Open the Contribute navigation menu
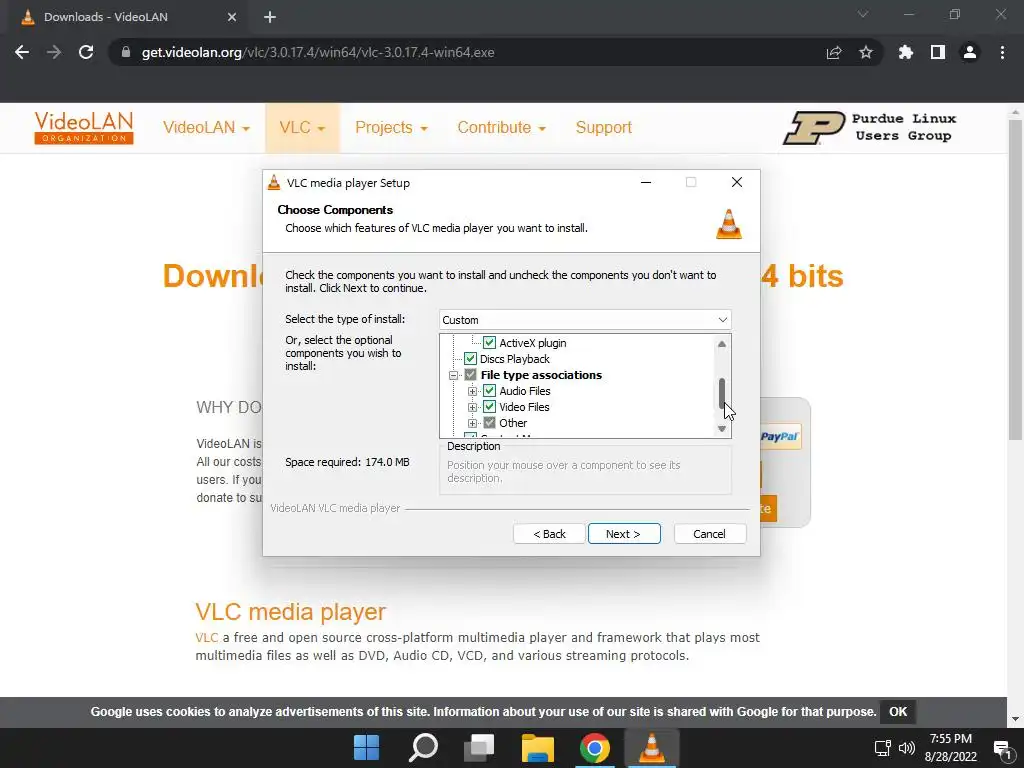Image resolution: width=1024 pixels, height=768 pixels. coord(501,127)
